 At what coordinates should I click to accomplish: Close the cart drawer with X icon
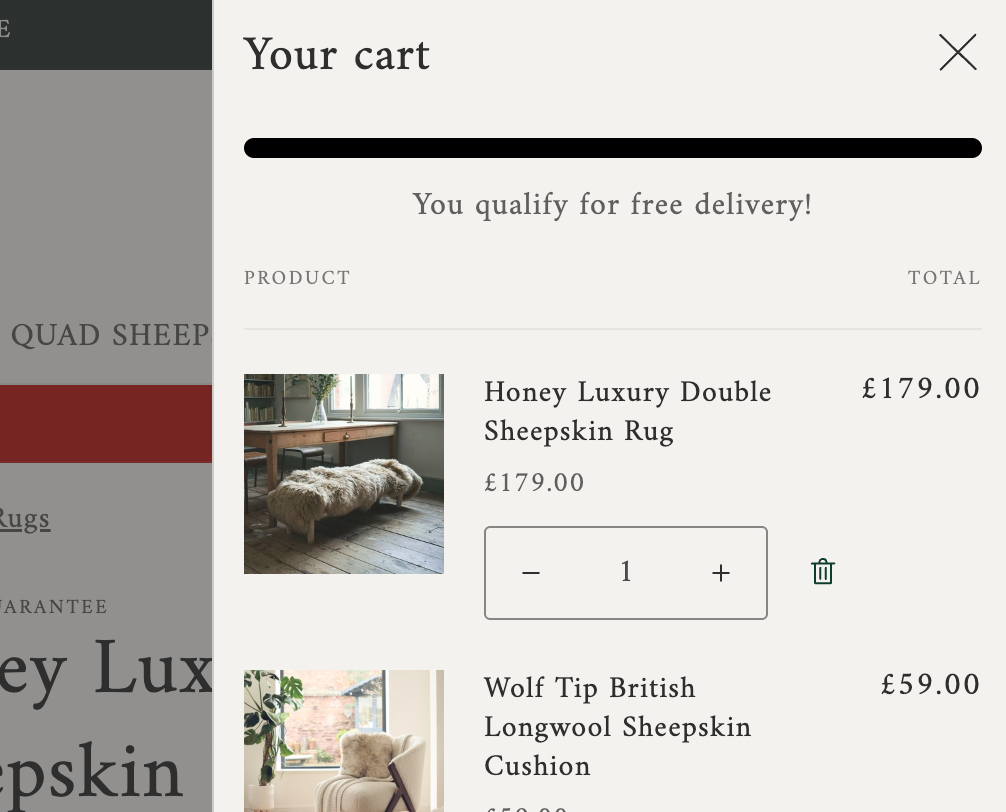click(x=957, y=53)
